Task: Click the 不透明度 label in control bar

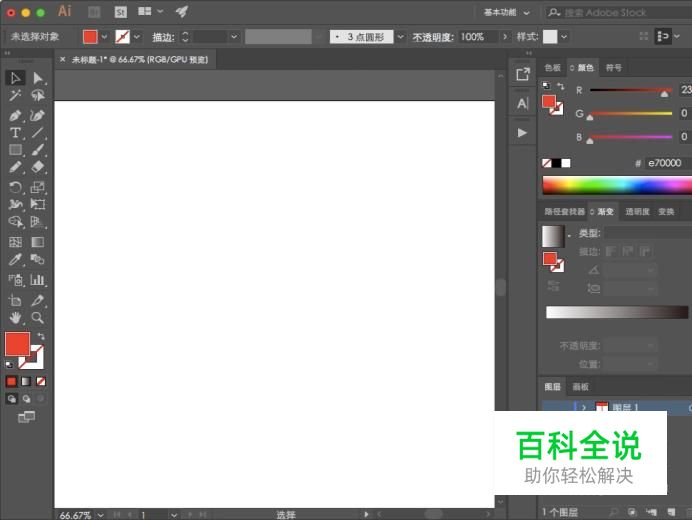Action: pyautogui.click(x=433, y=37)
